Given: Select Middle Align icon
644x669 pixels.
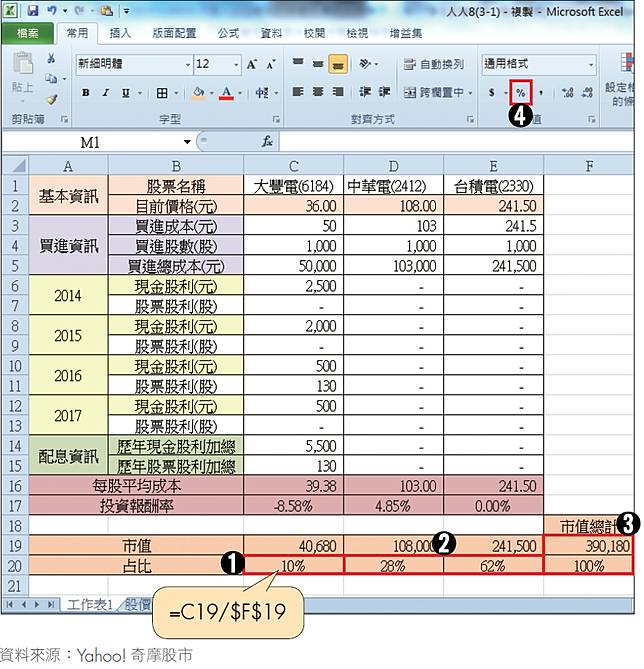Looking at the screenshot, I should coord(318,64).
